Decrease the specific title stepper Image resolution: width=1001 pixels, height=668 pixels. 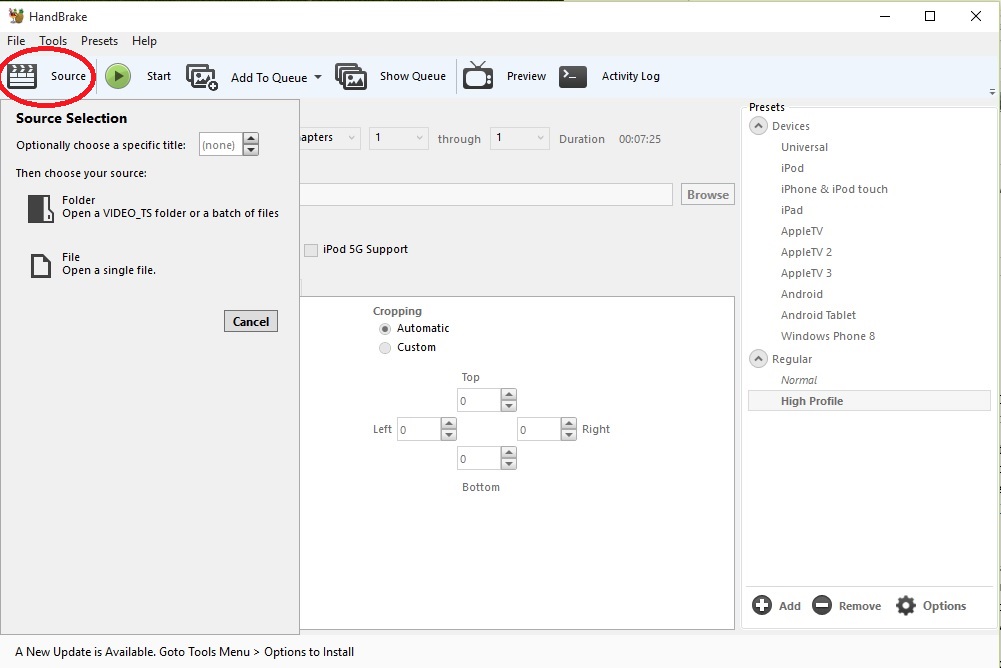tap(251, 151)
